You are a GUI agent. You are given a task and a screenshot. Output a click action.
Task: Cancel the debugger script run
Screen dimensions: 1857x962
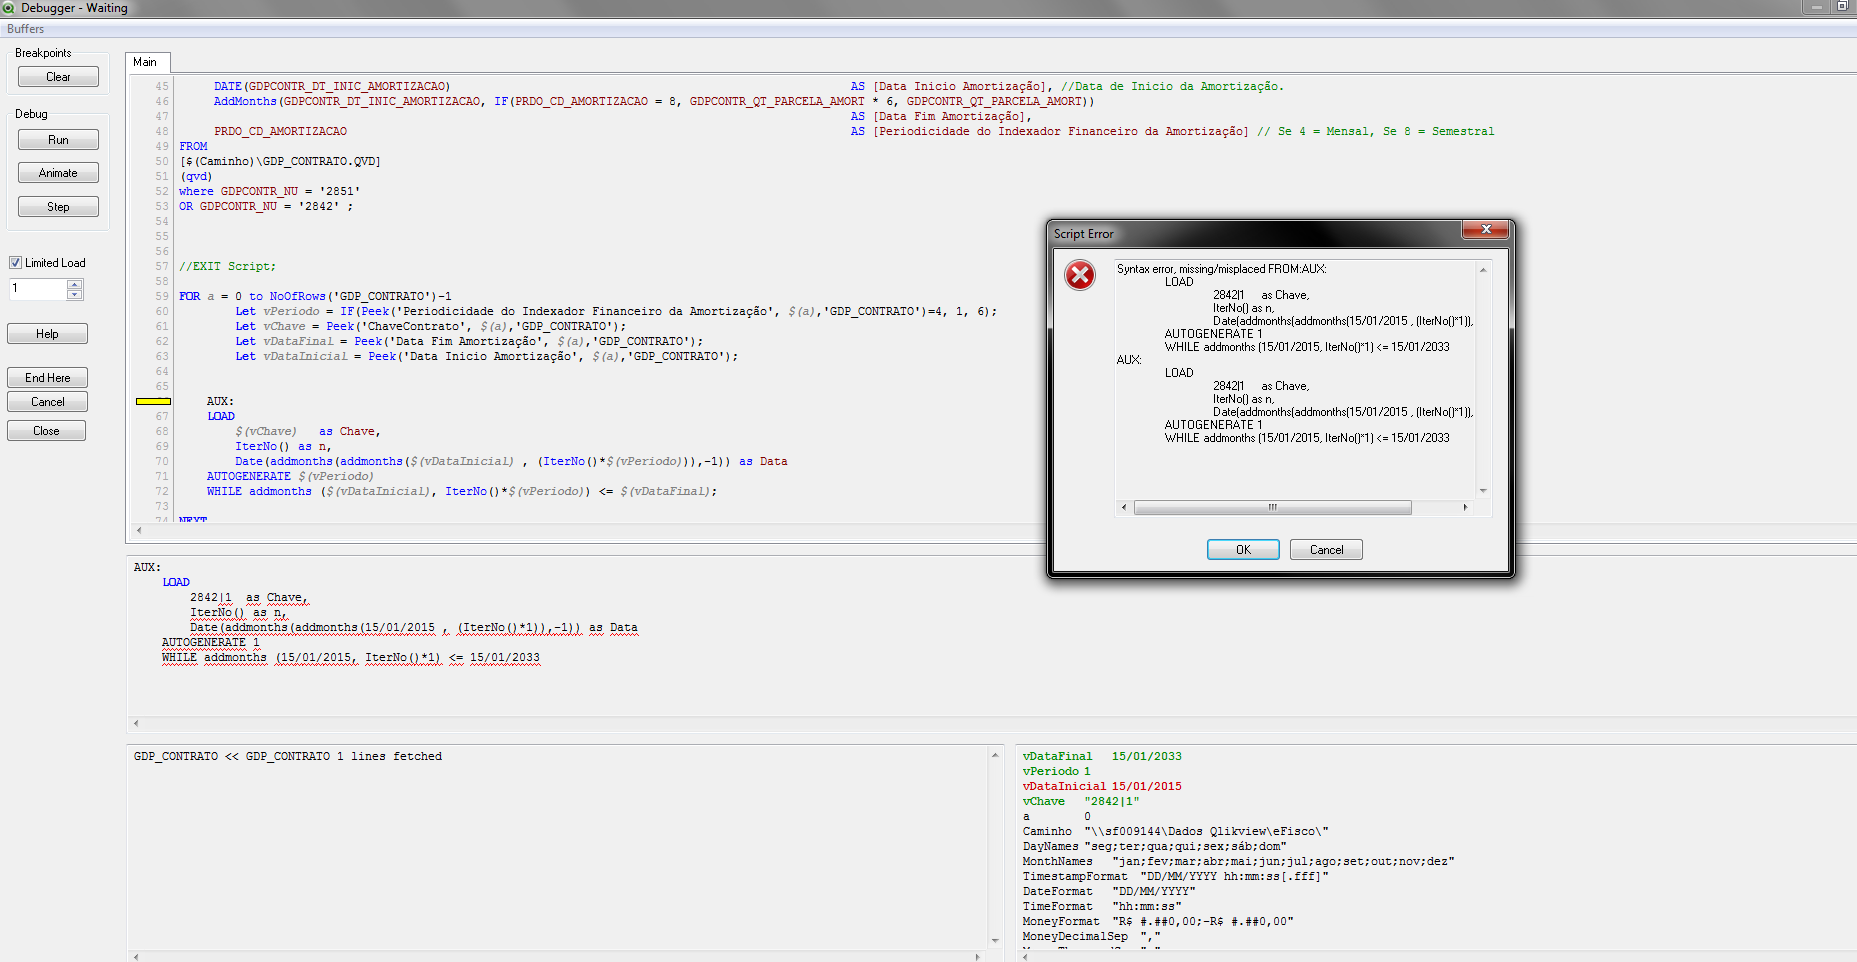pyautogui.click(x=47, y=402)
